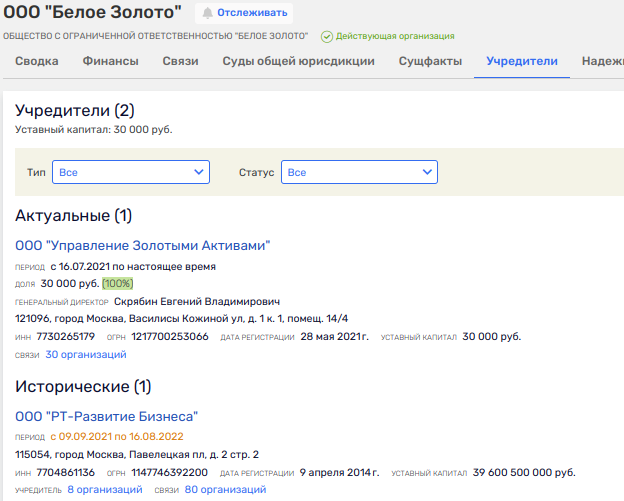Click OGRN value 1147746392200

pyautogui.click(x=170, y=472)
